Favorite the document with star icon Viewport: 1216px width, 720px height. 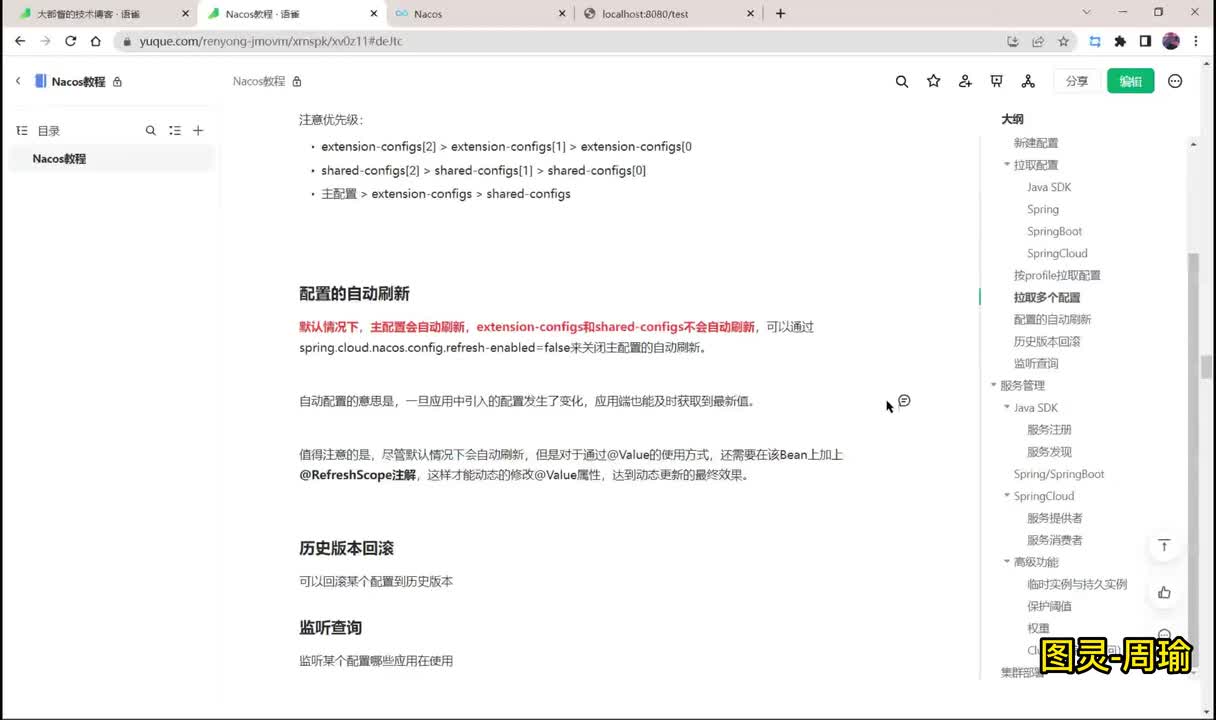(x=933, y=81)
